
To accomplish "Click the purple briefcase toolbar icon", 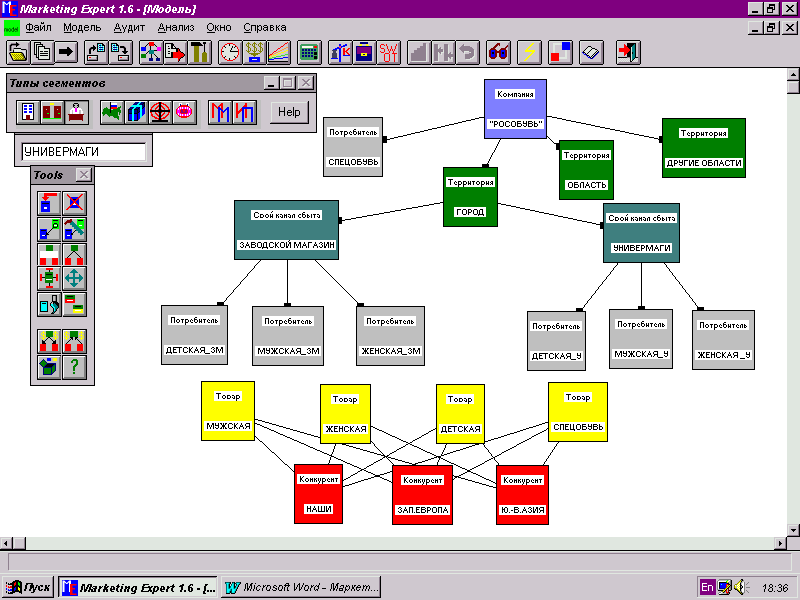I will (x=364, y=53).
